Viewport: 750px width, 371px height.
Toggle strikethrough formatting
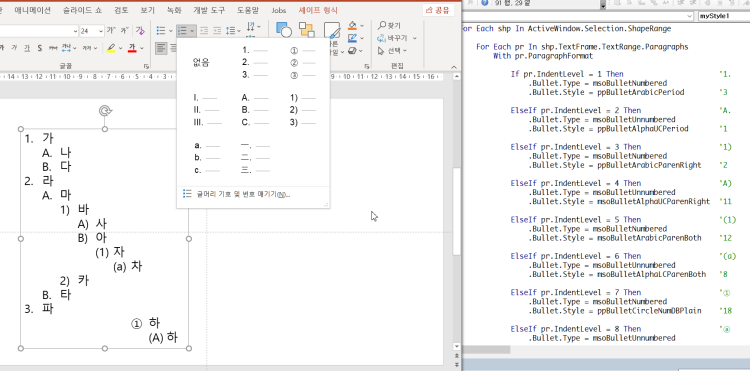point(53,48)
